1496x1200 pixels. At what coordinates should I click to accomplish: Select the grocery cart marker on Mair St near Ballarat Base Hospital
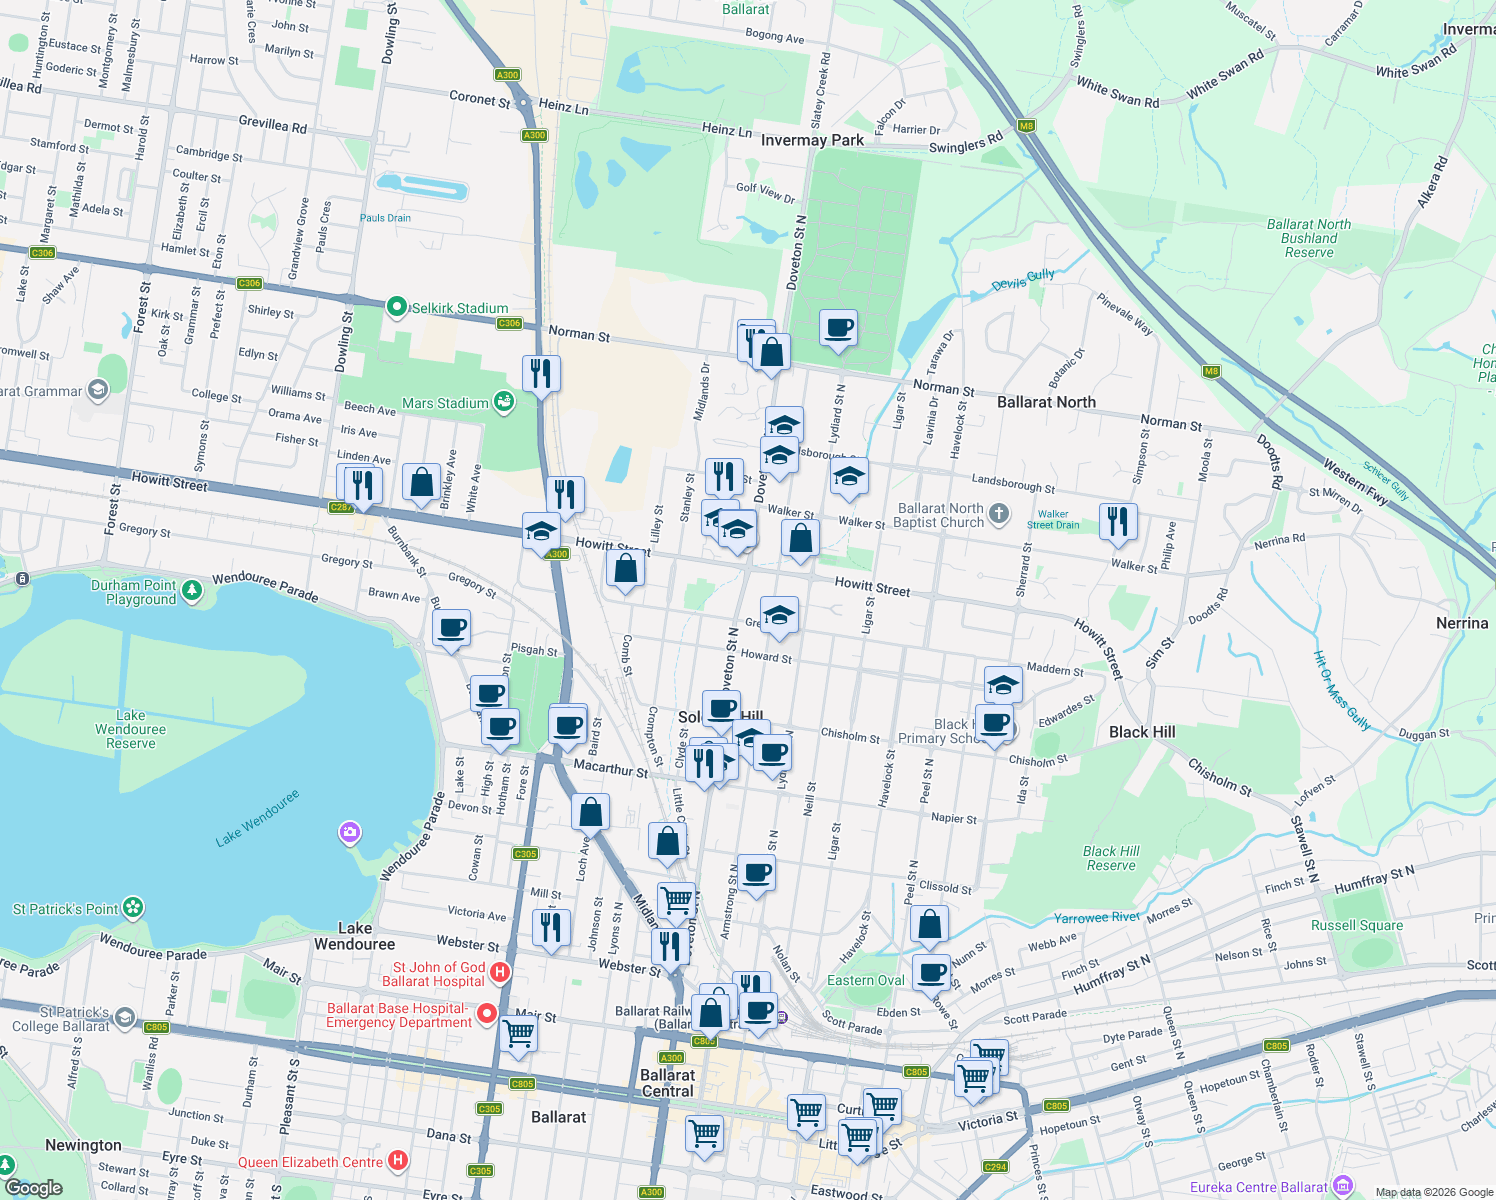[x=518, y=1034]
